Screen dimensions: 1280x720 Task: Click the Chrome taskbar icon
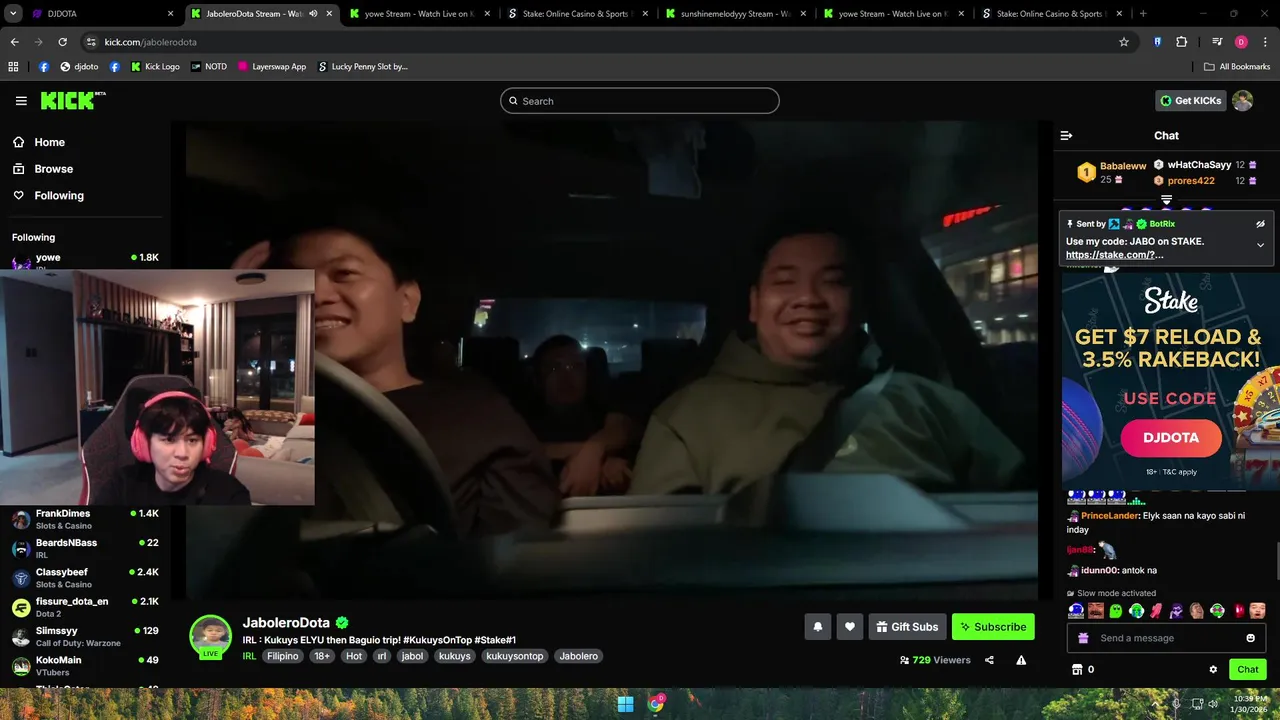[x=656, y=704]
